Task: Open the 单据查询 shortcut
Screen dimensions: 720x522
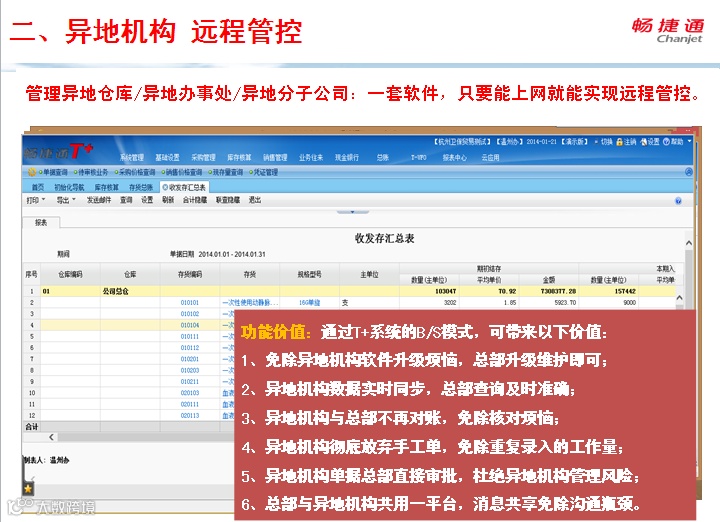Action: [x=55, y=172]
